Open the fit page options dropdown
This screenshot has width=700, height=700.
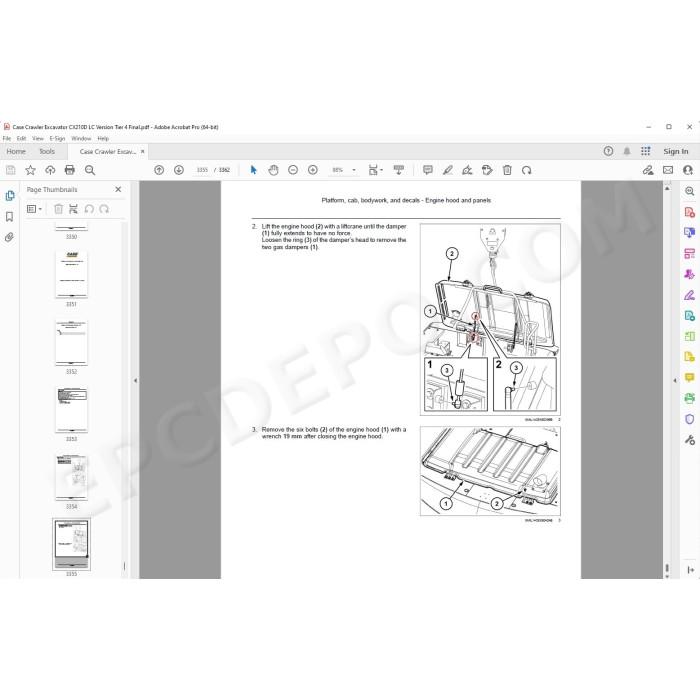375,170
